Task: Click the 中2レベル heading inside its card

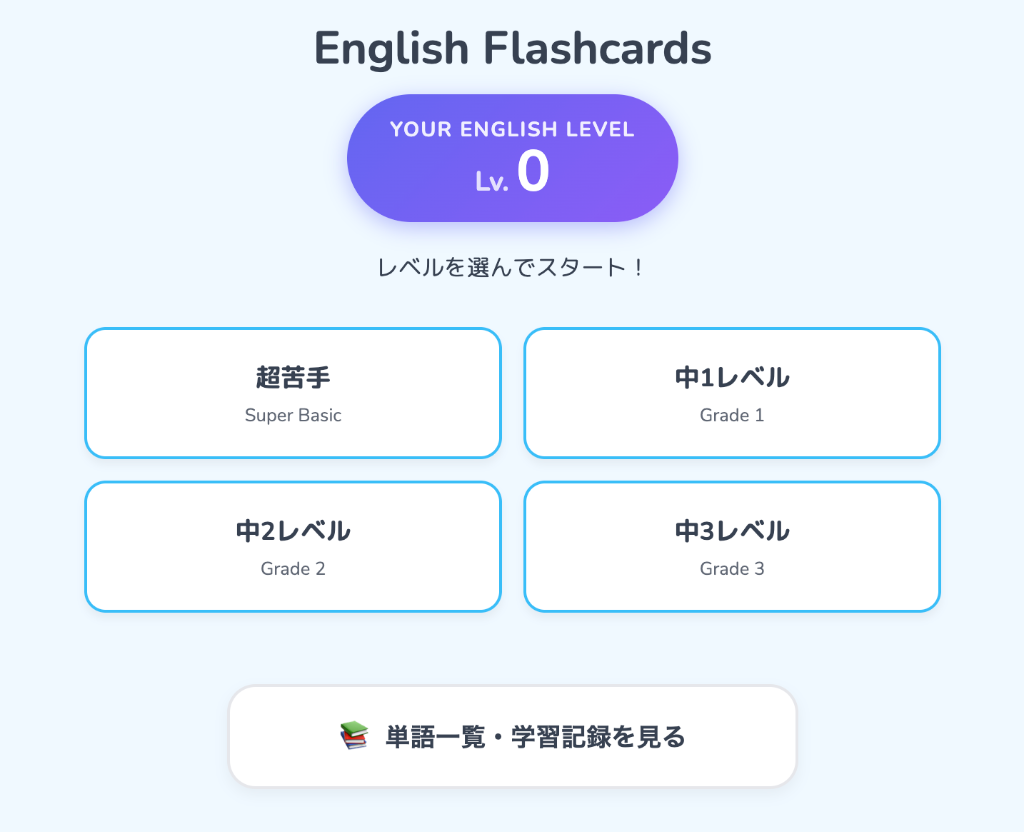Action: [293, 531]
